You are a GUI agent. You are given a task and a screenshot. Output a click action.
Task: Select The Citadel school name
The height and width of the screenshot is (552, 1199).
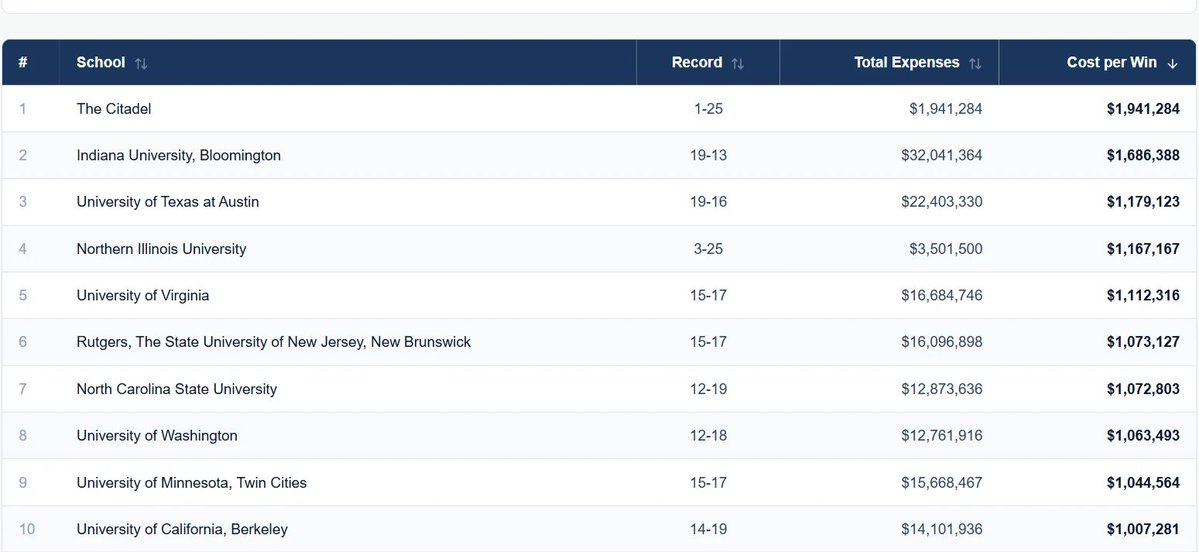click(114, 109)
